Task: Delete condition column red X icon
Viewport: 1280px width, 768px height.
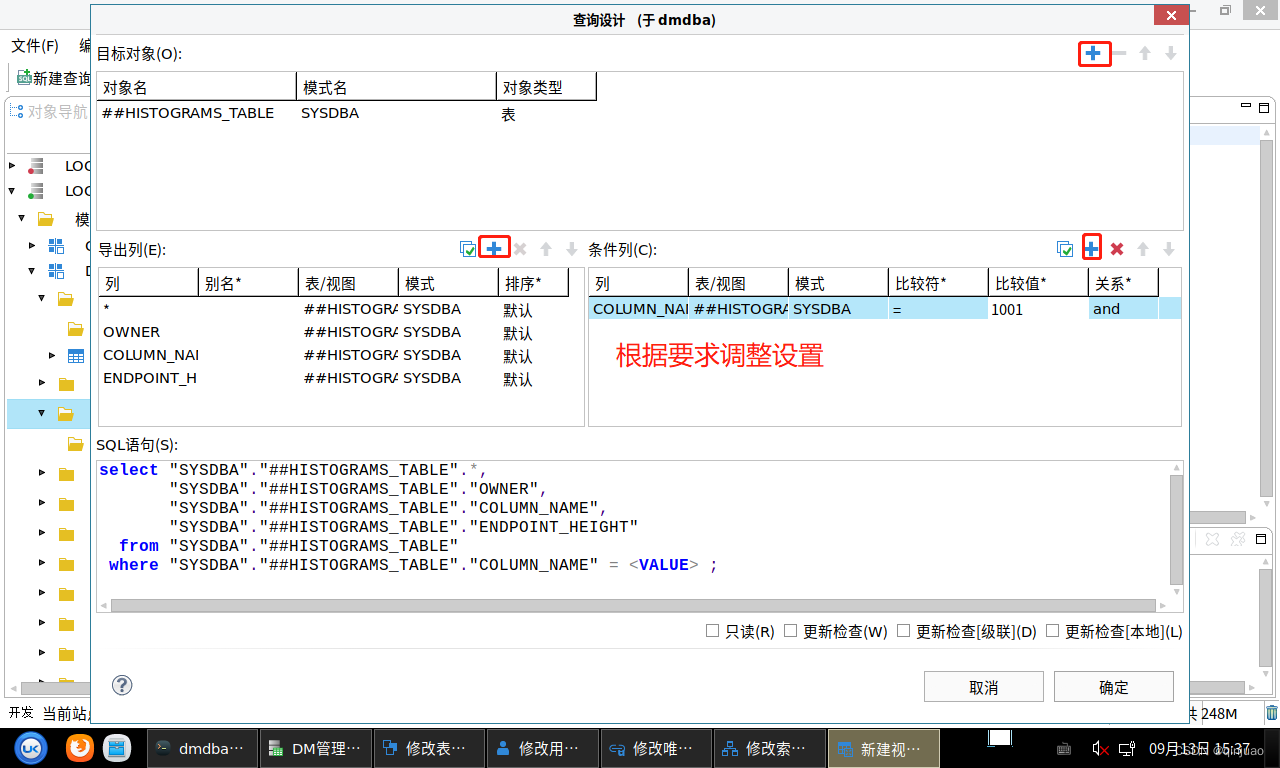Action: point(1117,249)
